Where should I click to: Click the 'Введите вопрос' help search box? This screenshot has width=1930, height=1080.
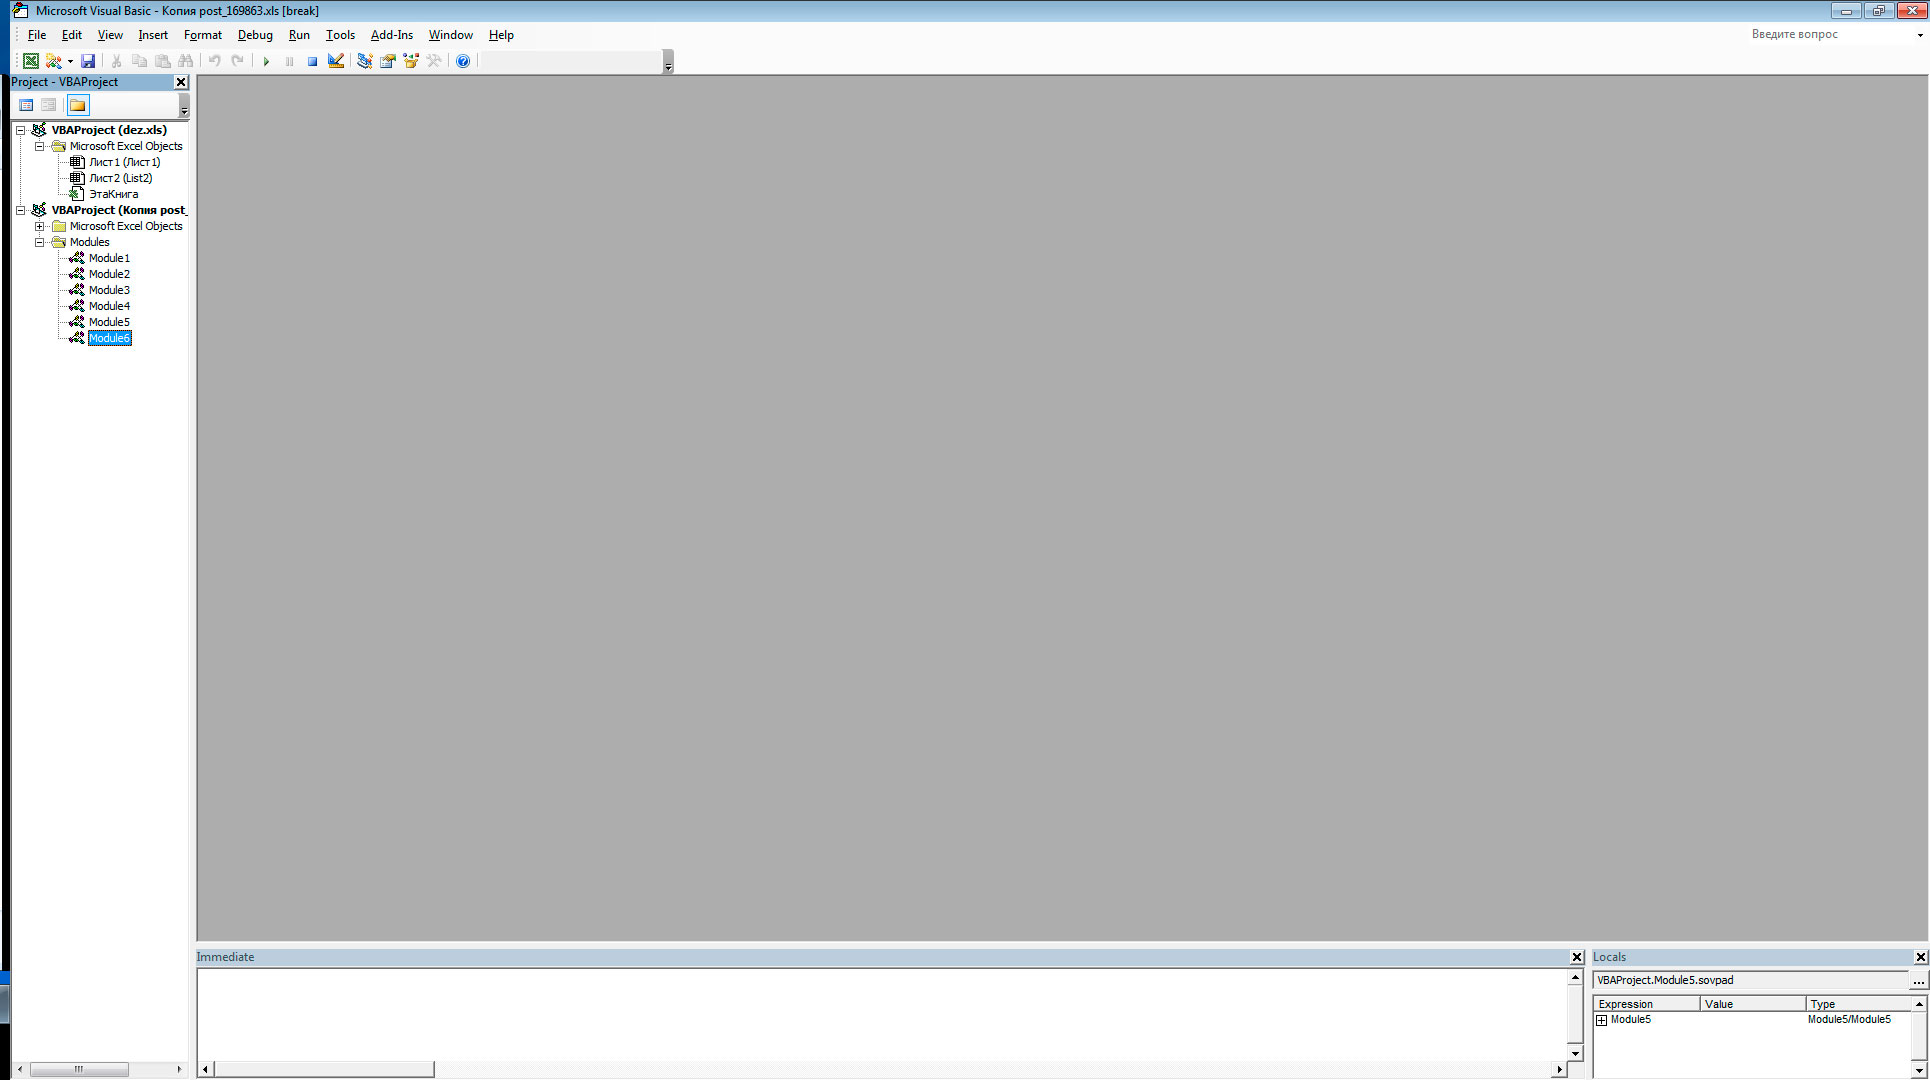tap(1829, 34)
